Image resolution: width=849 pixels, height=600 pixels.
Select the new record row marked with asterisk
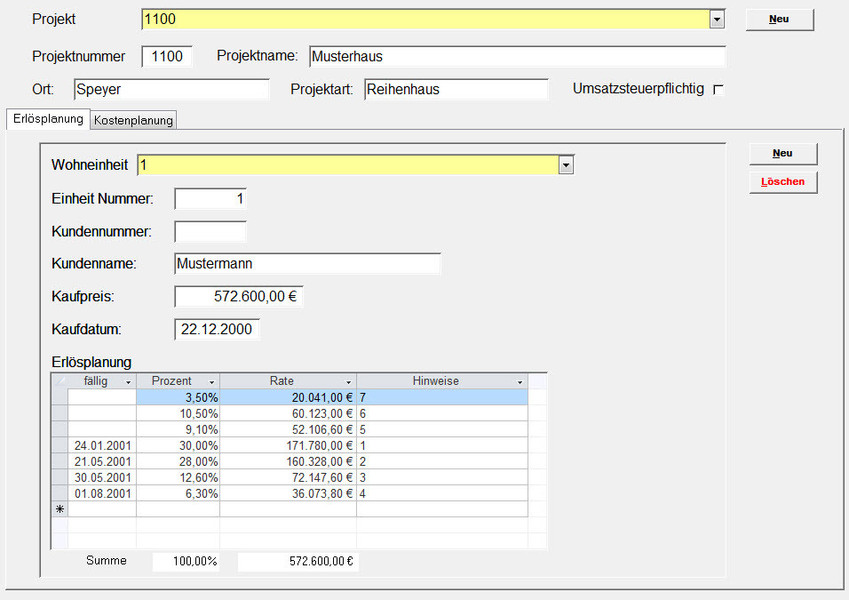tap(60, 509)
